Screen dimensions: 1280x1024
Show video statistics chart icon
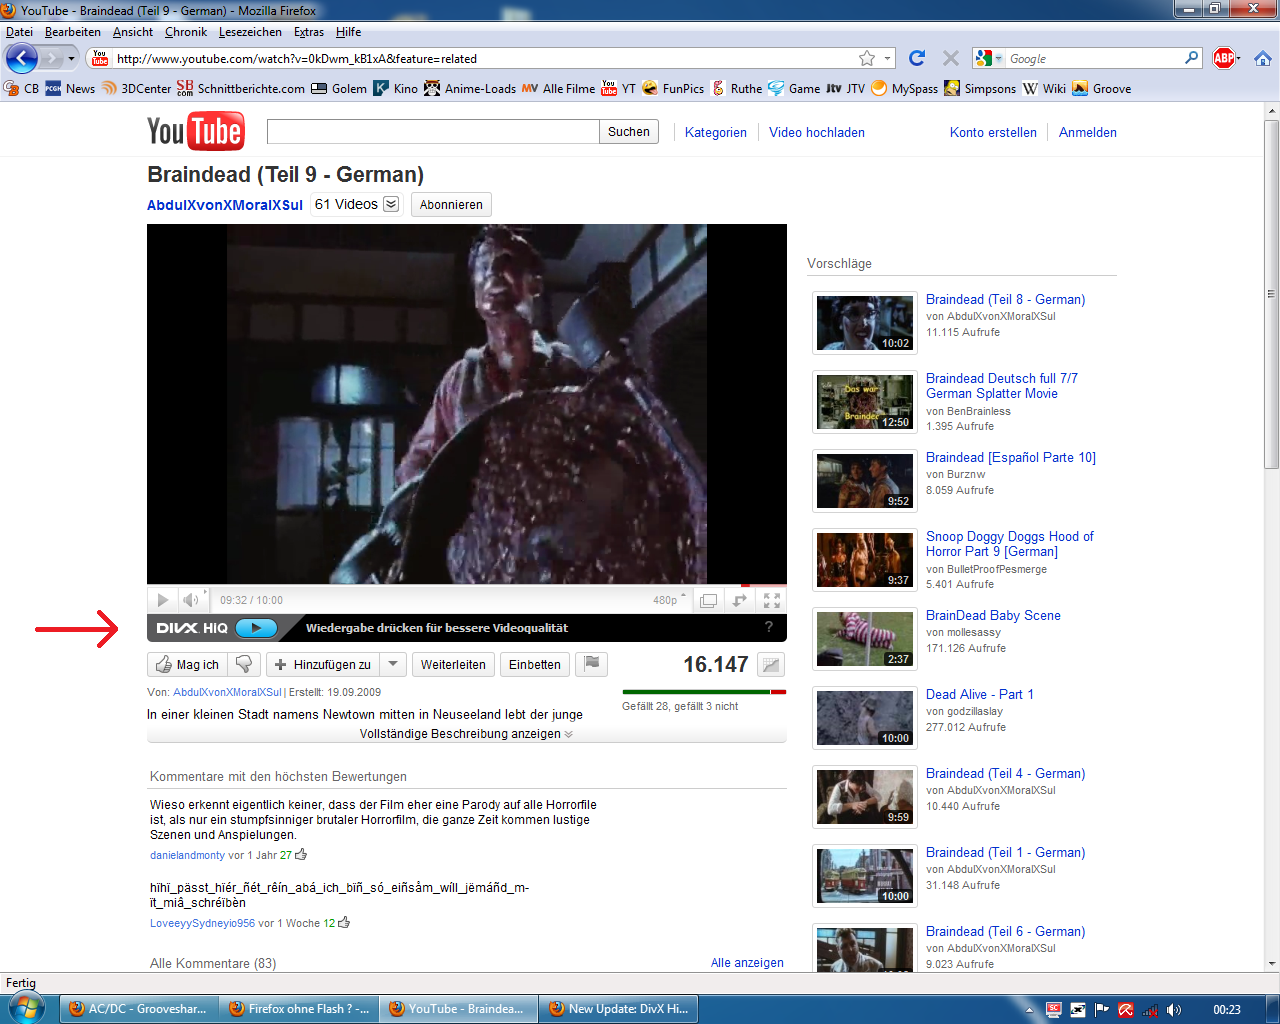pyautogui.click(x=771, y=665)
